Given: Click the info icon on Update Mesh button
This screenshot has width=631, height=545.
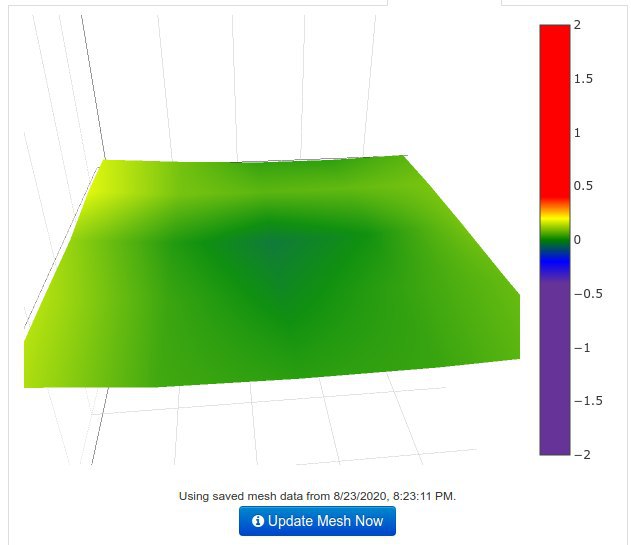Looking at the screenshot, I should (258, 521).
